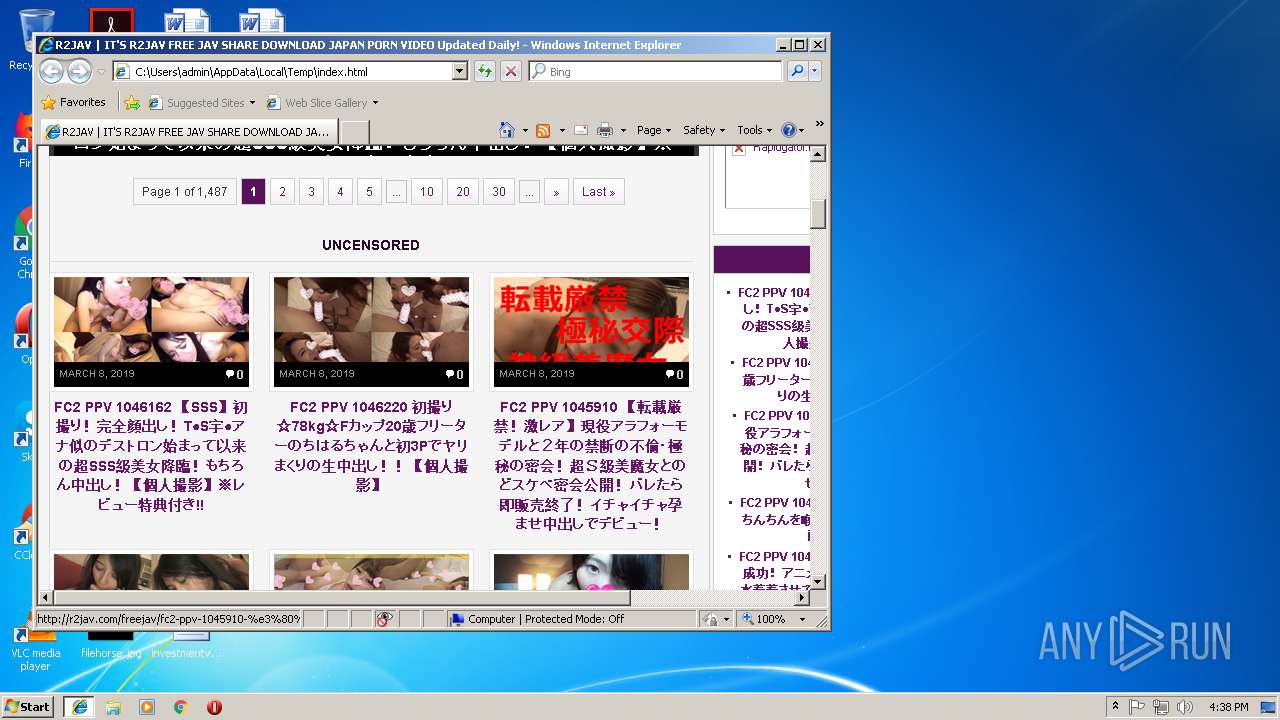This screenshot has width=1280, height=720.
Task: Click the horizontal scrollbar right arrow
Action: 801,597
